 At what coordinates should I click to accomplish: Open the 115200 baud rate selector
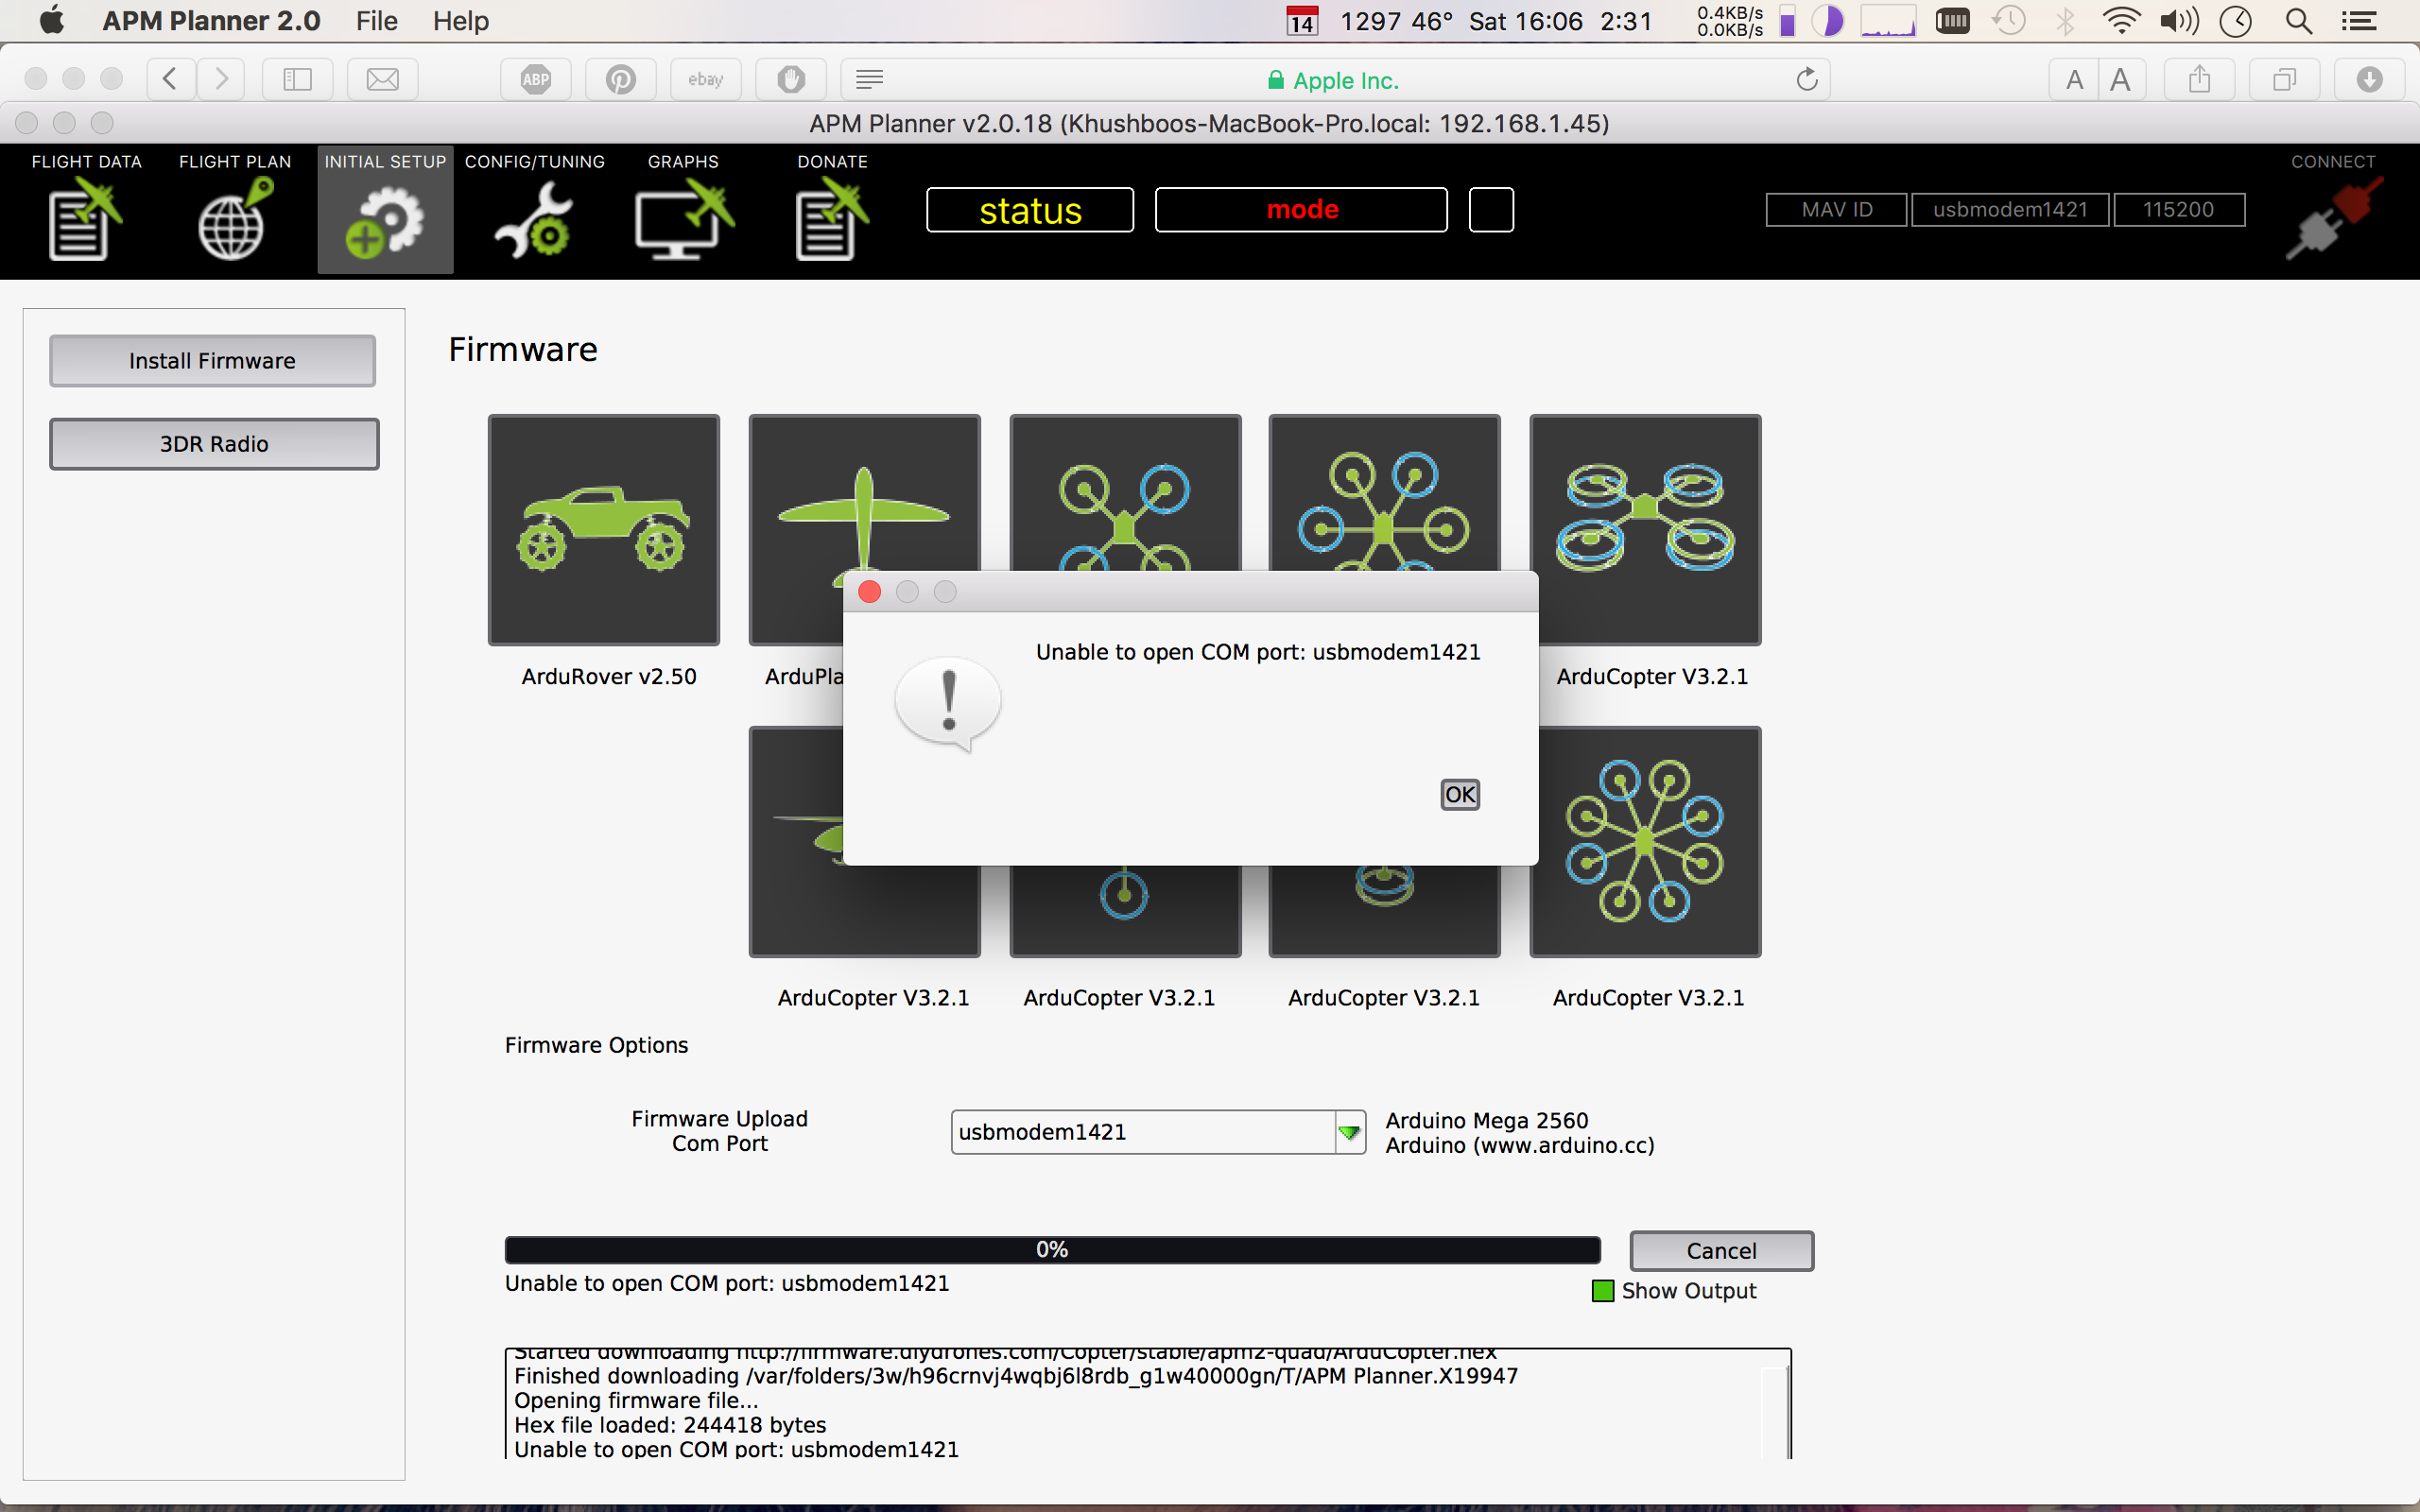[2179, 210]
